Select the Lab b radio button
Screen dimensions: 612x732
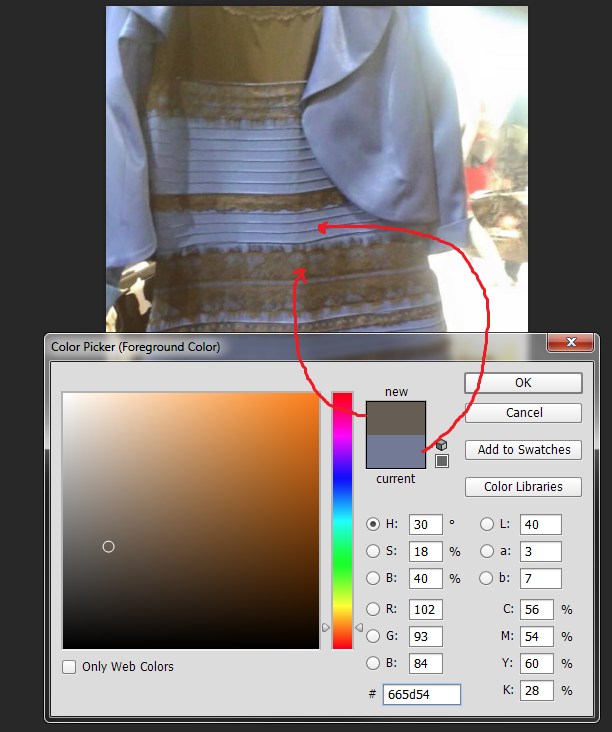pos(486,578)
